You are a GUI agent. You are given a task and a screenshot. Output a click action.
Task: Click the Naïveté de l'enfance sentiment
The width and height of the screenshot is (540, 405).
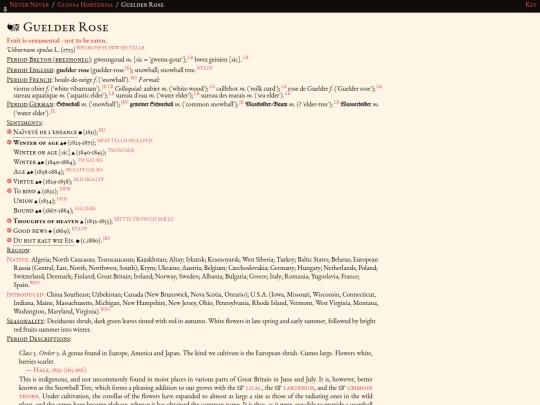(x=45, y=132)
